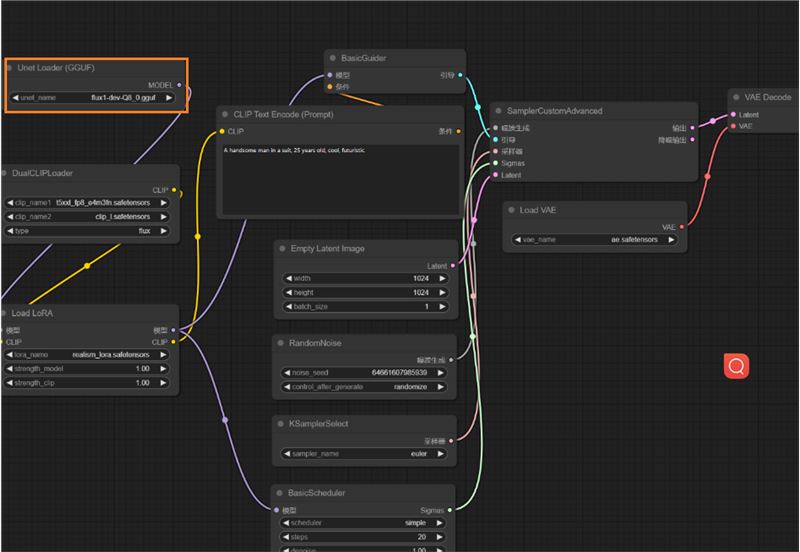Open the lora_name realism_lora selector
800x552 pixels.
86,355
